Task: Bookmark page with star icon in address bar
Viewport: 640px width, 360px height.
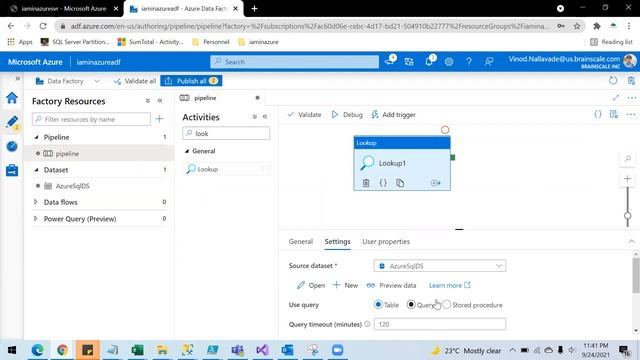Action: [577, 26]
